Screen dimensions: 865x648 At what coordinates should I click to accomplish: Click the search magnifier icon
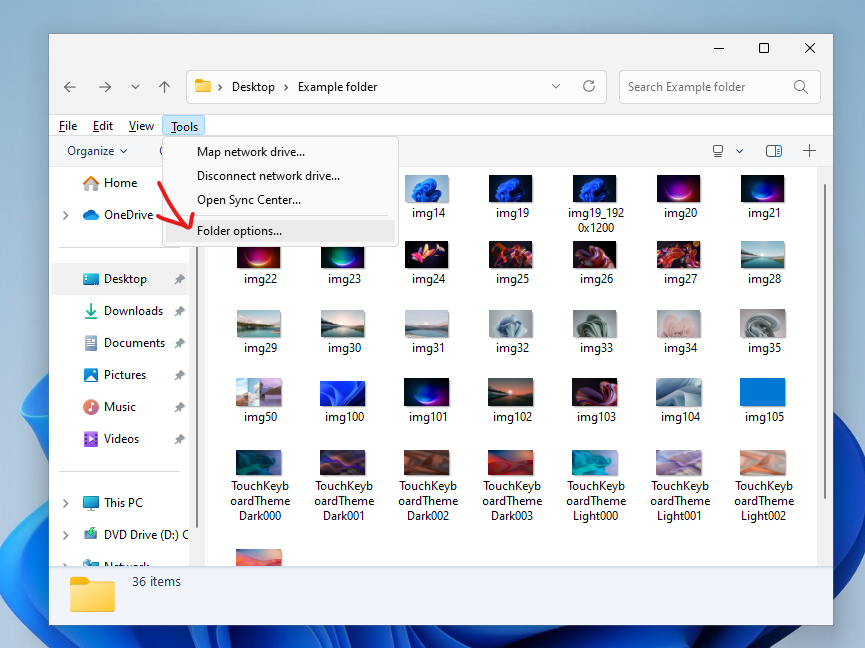(x=800, y=87)
